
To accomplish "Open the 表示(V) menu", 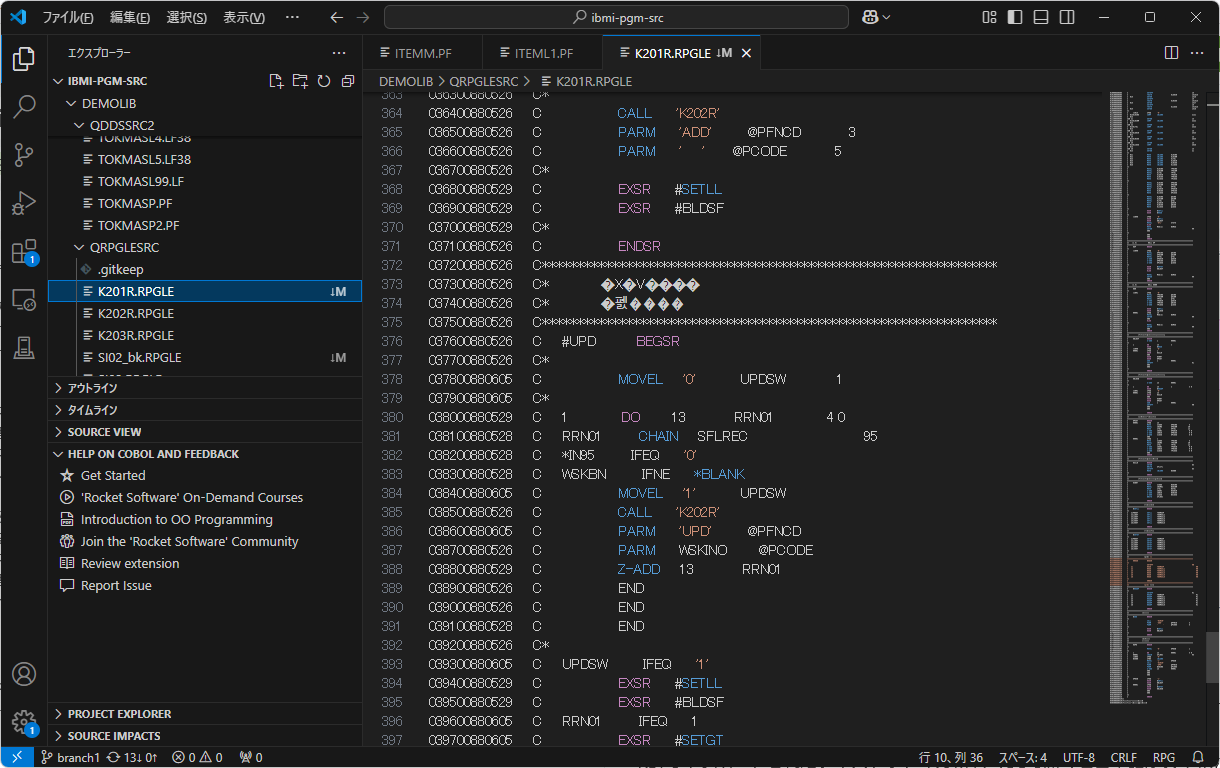I will click(244, 17).
